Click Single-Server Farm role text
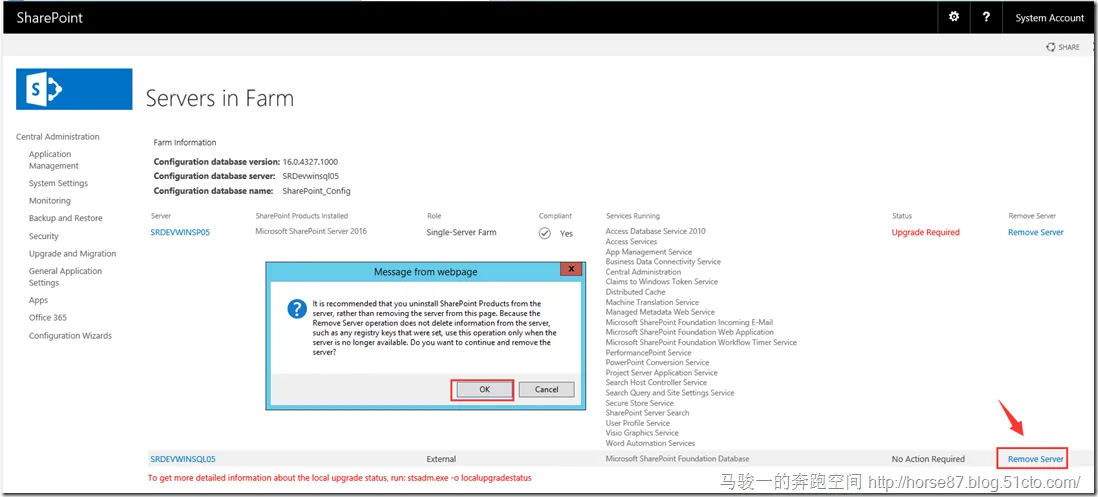Screen dimensions: 1098x497 pyautogui.click(x=461, y=232)
